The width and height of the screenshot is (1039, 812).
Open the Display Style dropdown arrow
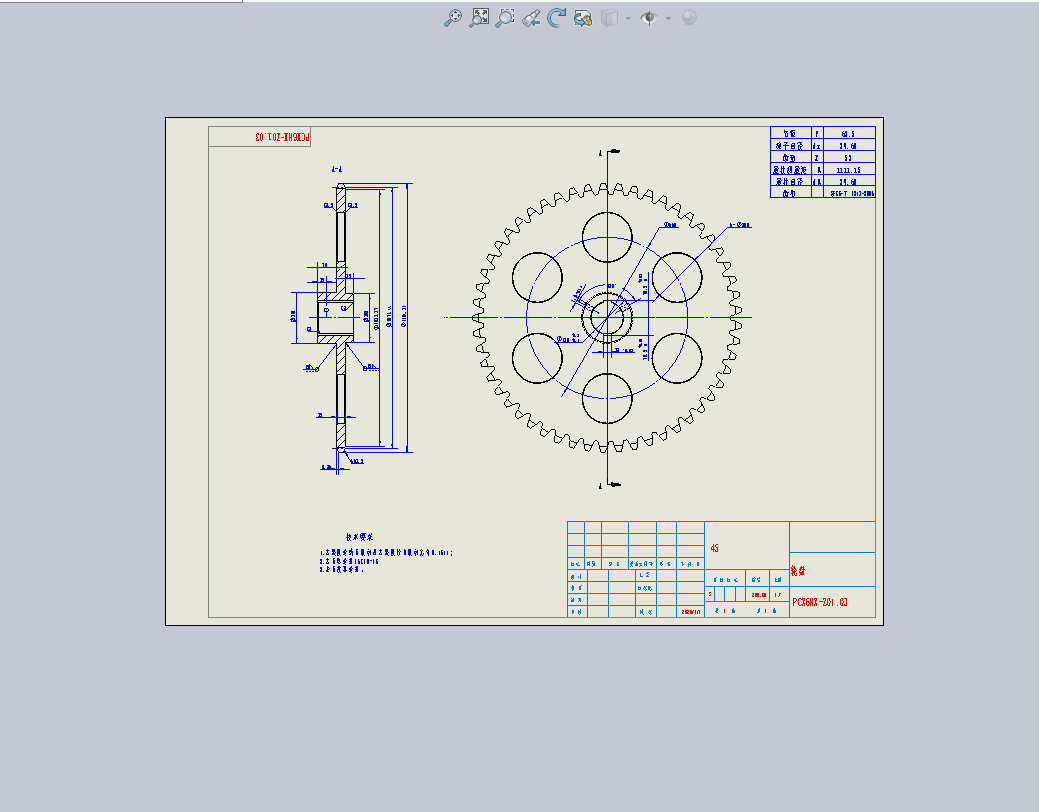[x=628, y=19]
